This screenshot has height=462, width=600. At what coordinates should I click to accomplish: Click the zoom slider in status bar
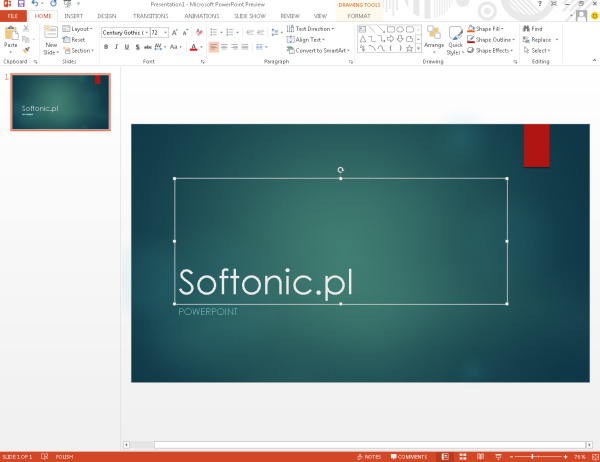click(534, 456)
